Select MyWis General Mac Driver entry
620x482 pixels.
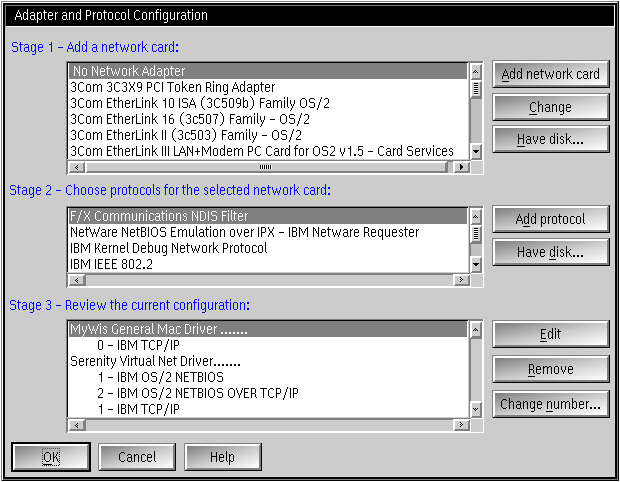tap(268, 329)
